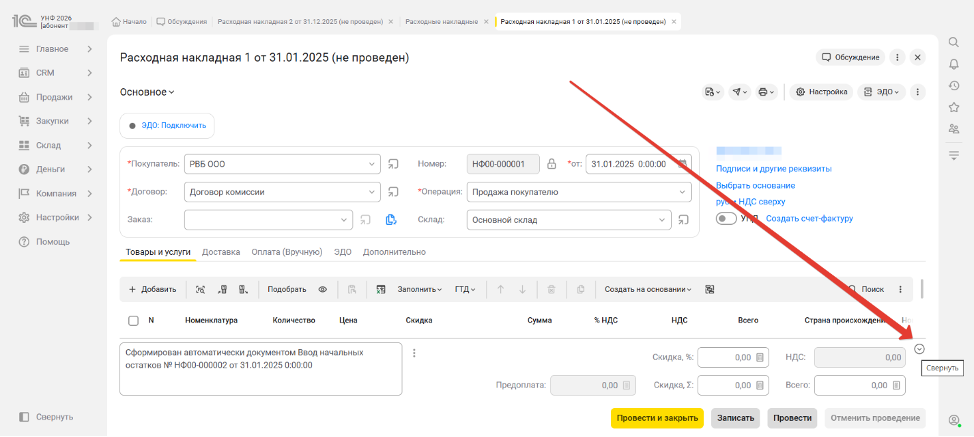Image resolution: width=974 pixels, height=437 pixels.
Task: Expand the Заполнить dropdown menu
Action: pyautogui.click(x=420, y=289)
